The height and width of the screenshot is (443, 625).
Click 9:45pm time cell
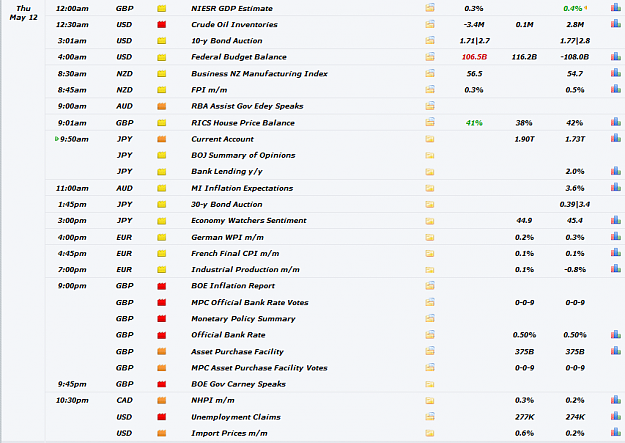coord(72,384)
